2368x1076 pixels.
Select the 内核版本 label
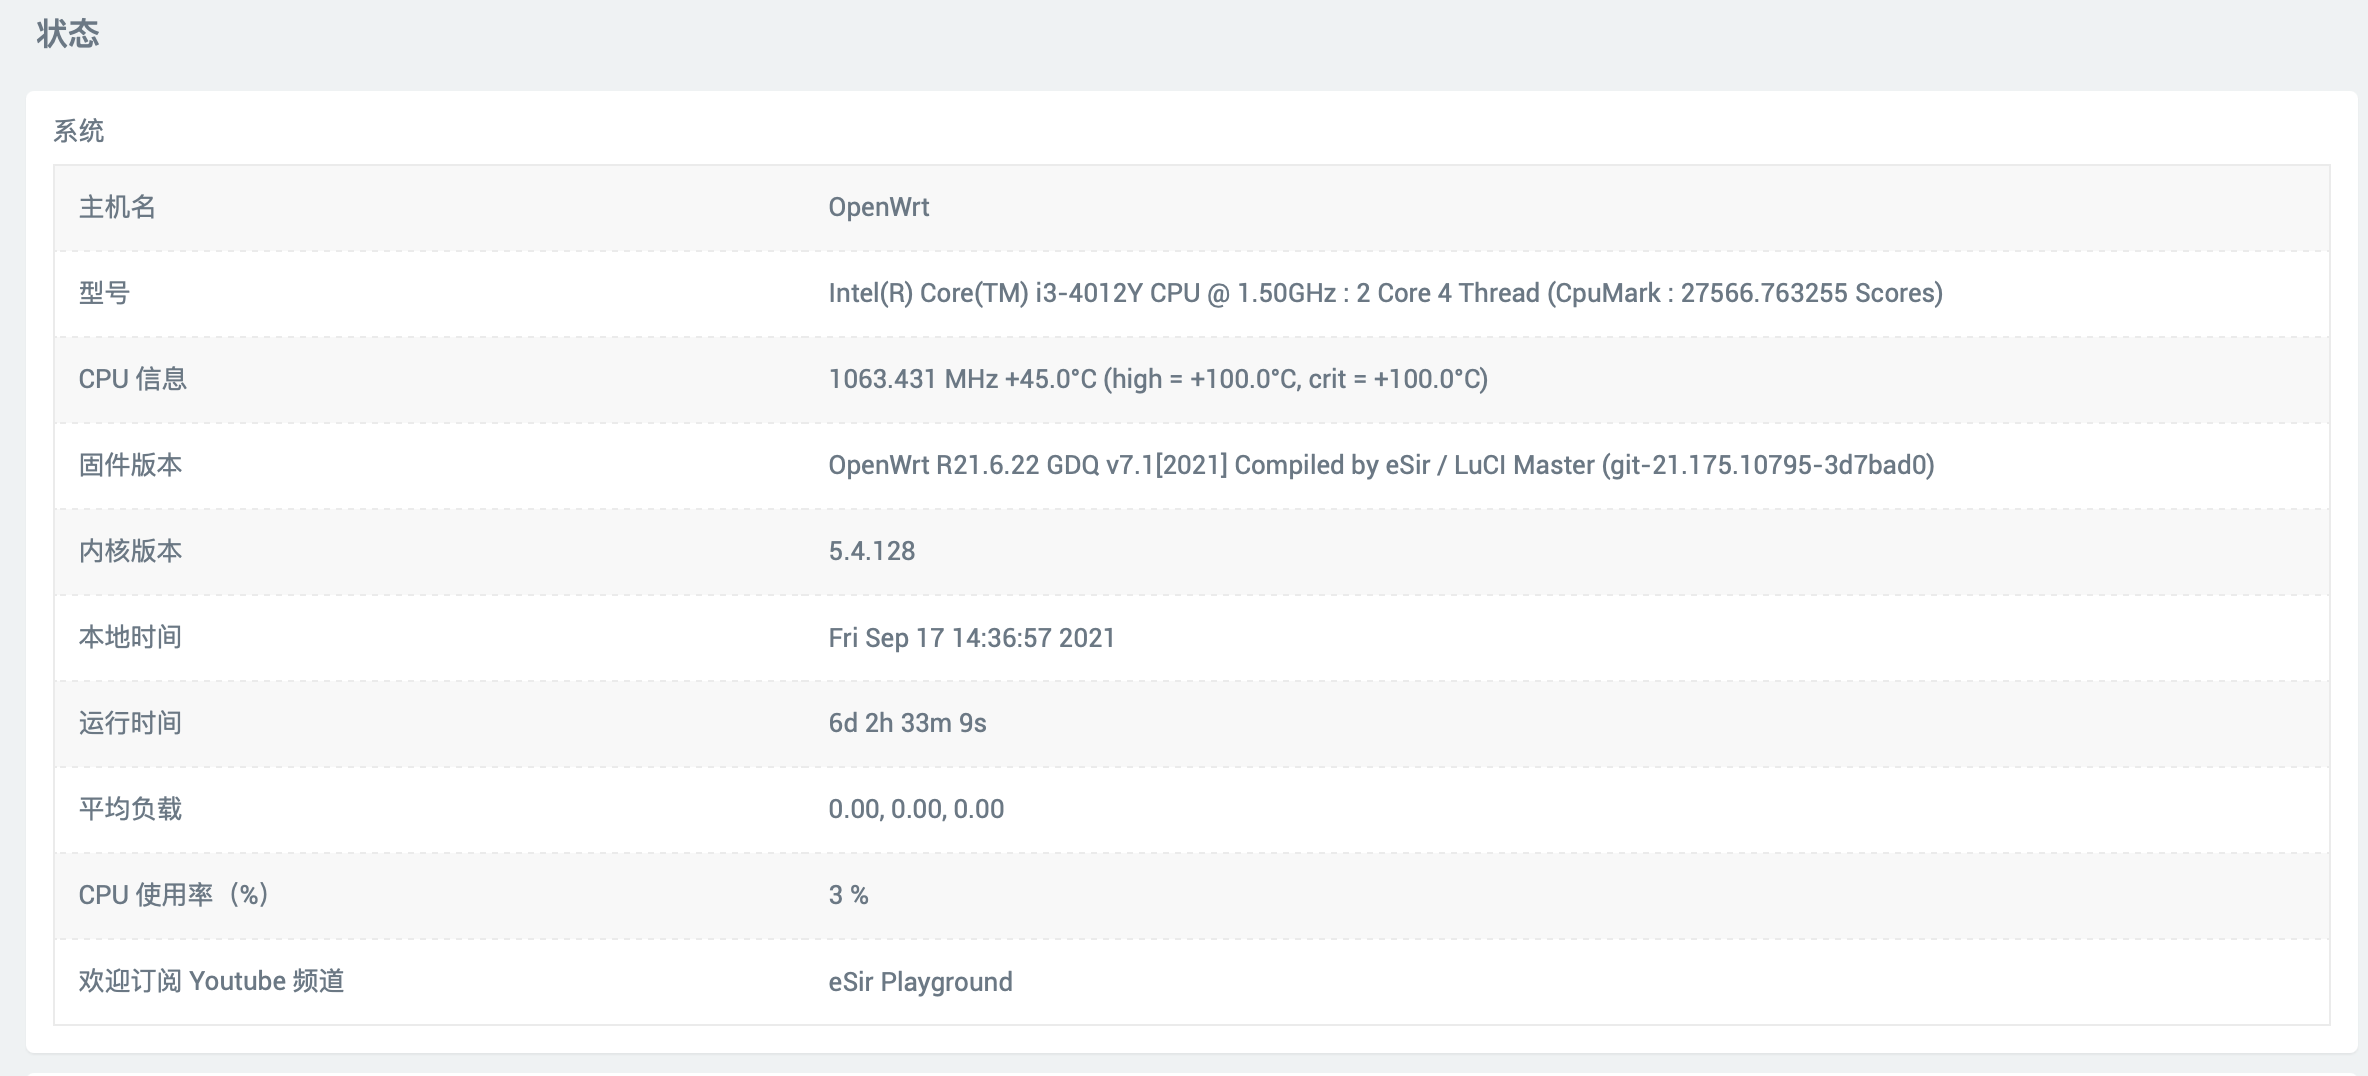click(x=130, y=551)
